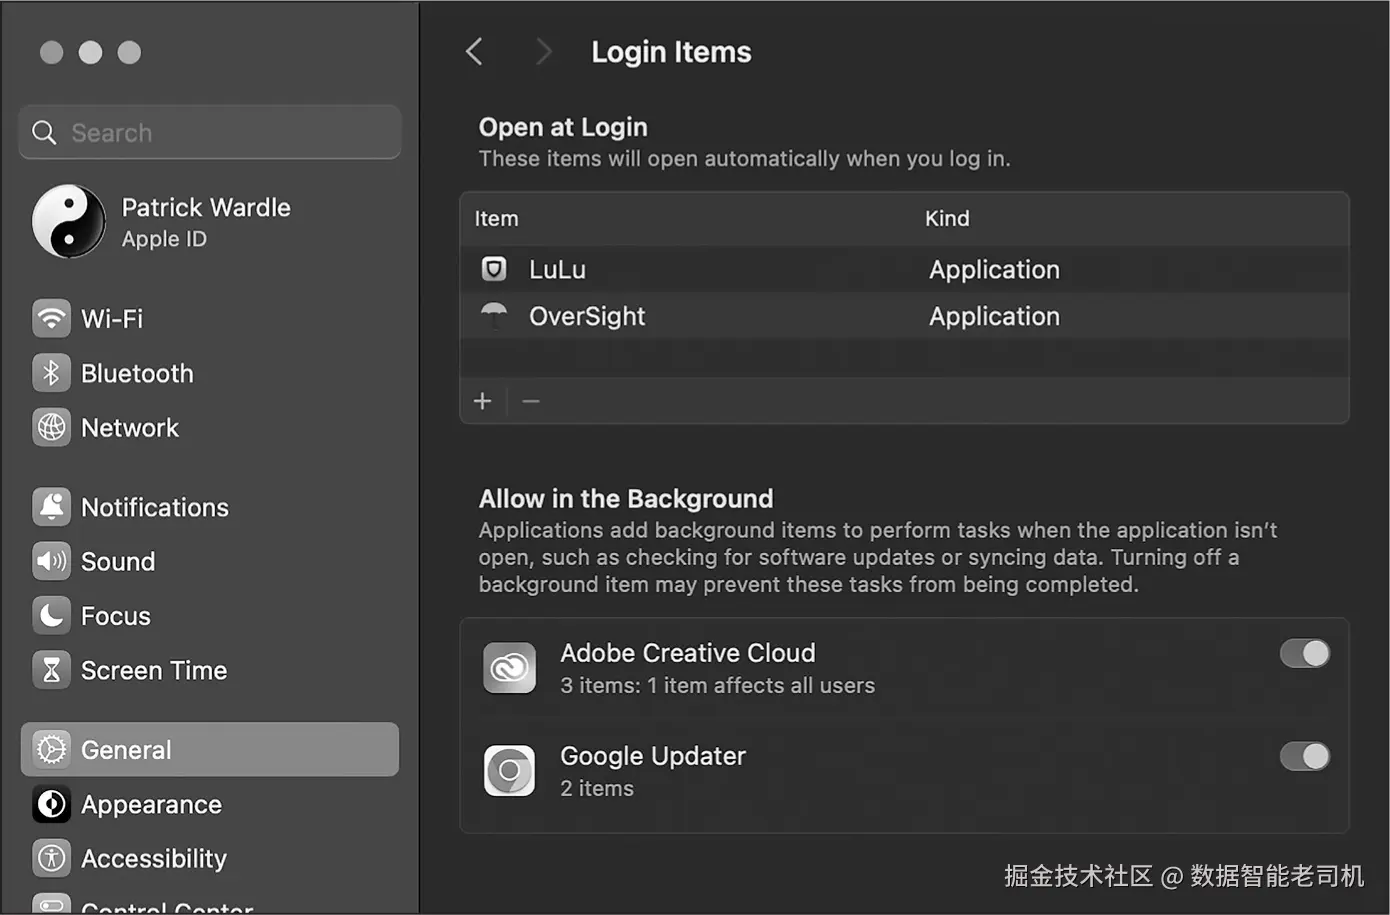
Task: Select the OverSight login item row
Action: (x=904, y=316)
